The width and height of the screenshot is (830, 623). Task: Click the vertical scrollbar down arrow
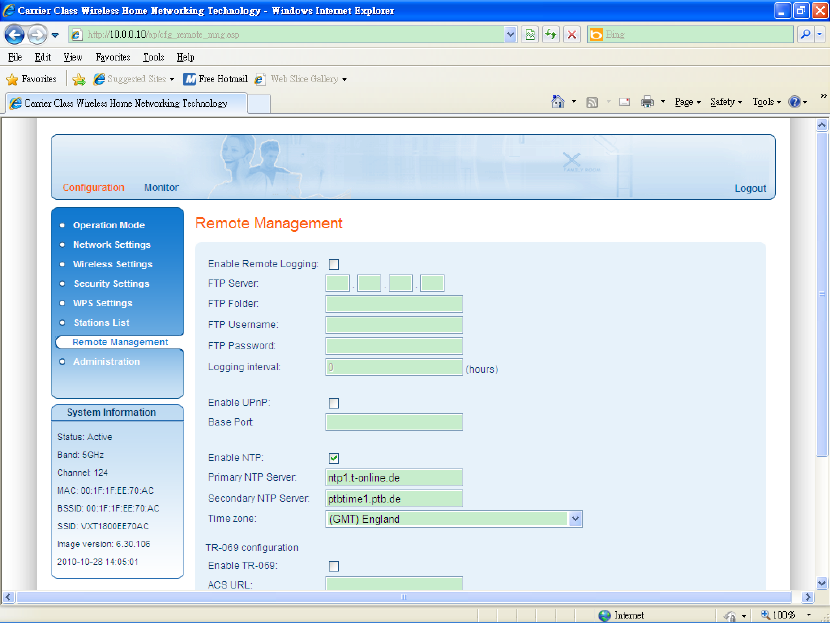[822, 583]
